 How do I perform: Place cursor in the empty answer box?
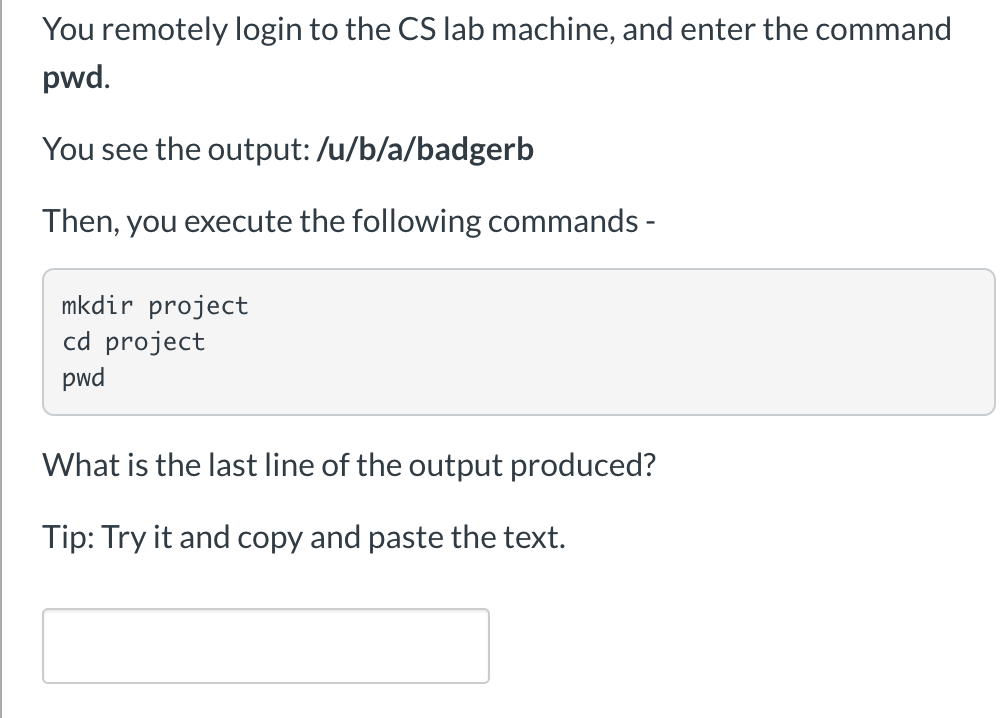(x=265, y=645)
